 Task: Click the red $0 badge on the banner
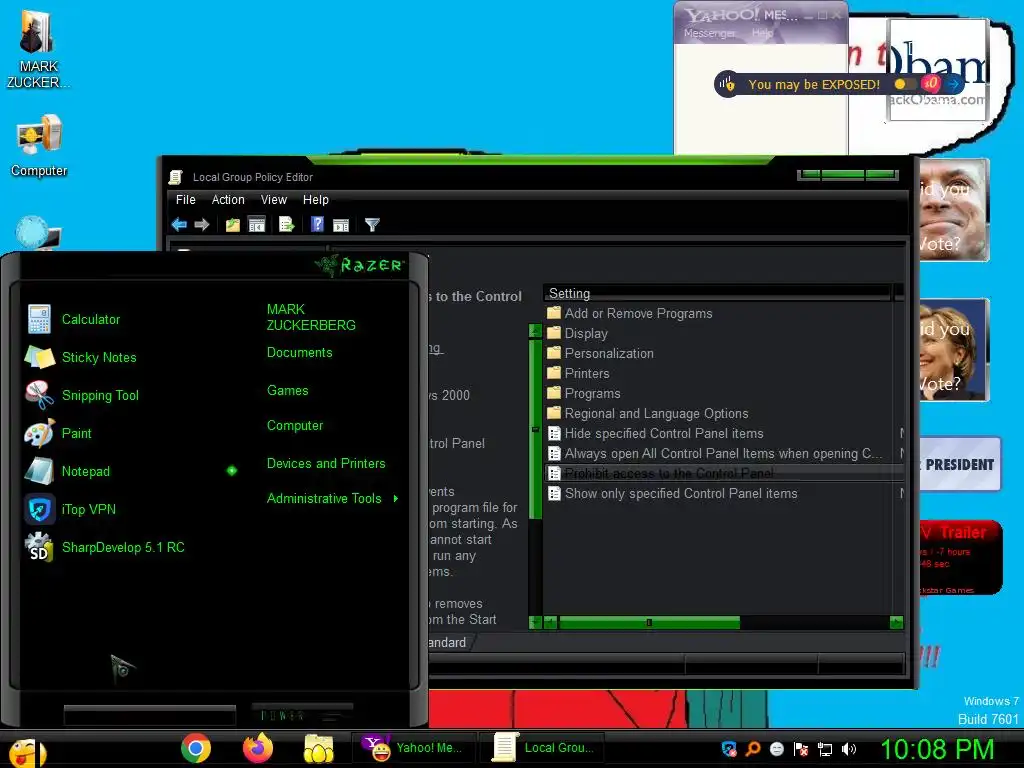[931, 84]
